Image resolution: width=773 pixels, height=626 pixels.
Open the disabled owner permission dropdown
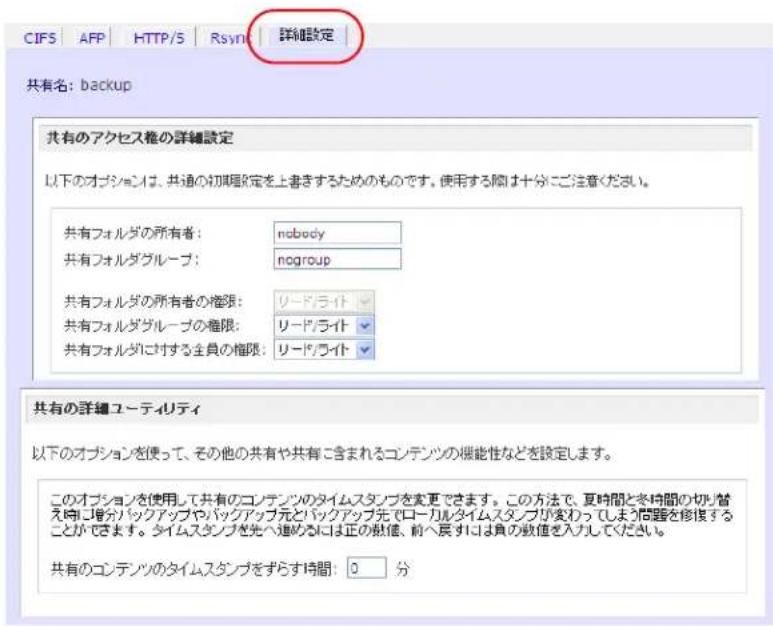pos(324,302)
